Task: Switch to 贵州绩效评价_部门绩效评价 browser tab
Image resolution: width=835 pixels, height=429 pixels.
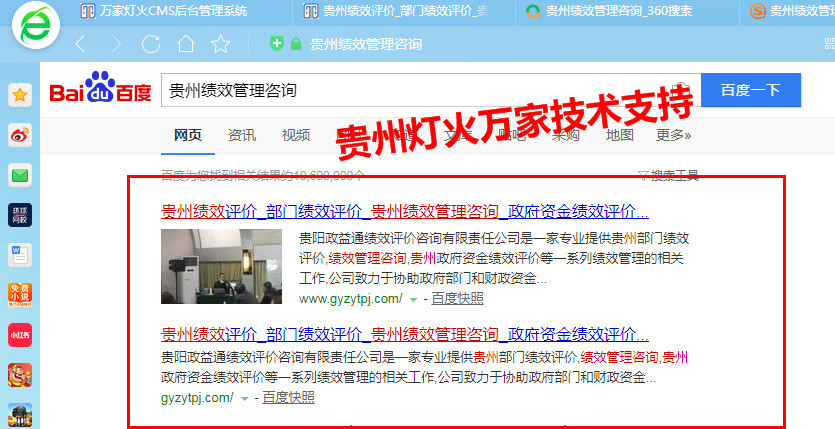Action: click(x=396, y=11)
